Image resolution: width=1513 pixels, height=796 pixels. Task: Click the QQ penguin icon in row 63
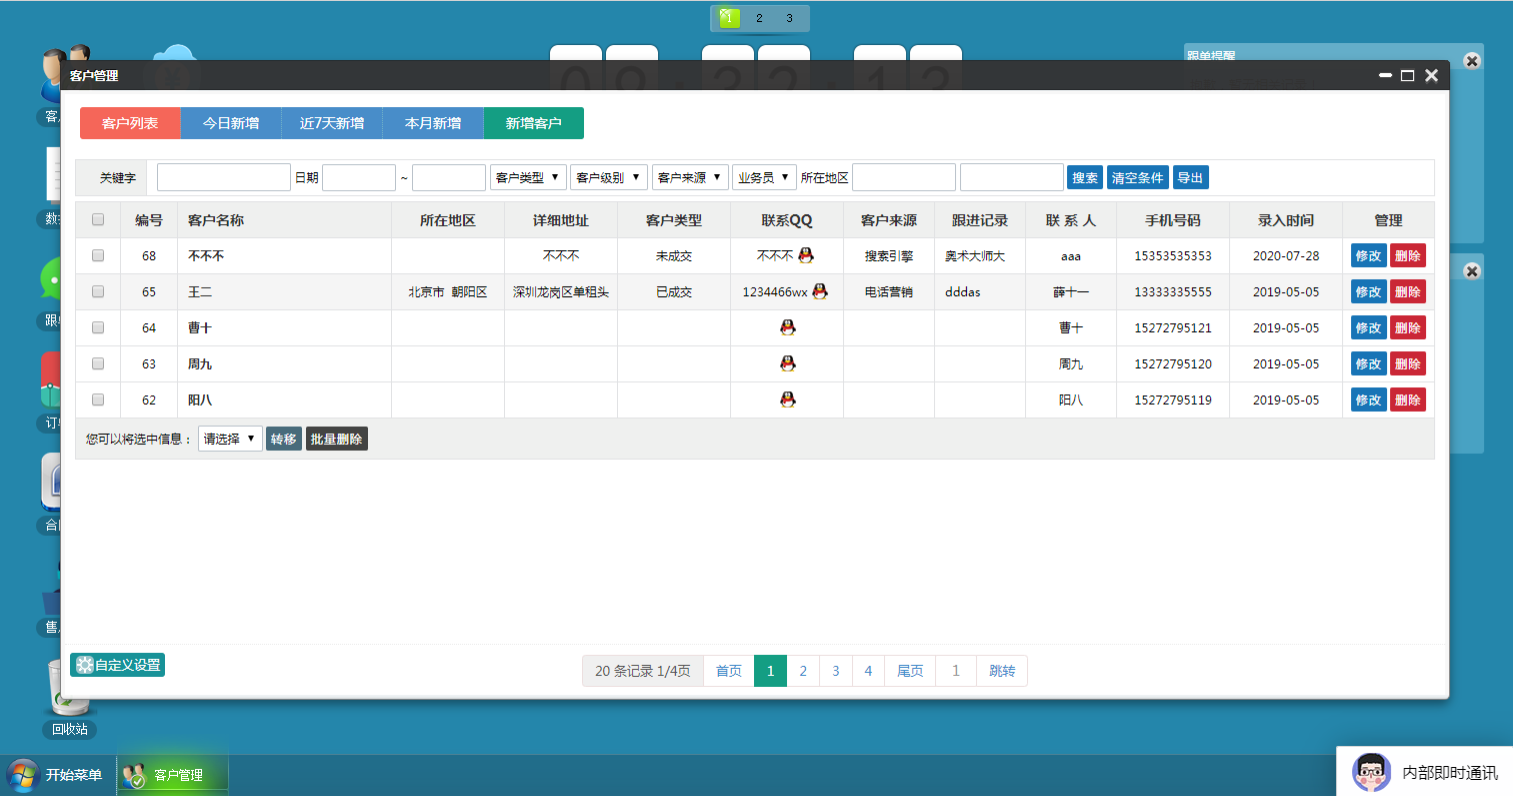pyautogui.click(x=787, y=363)
